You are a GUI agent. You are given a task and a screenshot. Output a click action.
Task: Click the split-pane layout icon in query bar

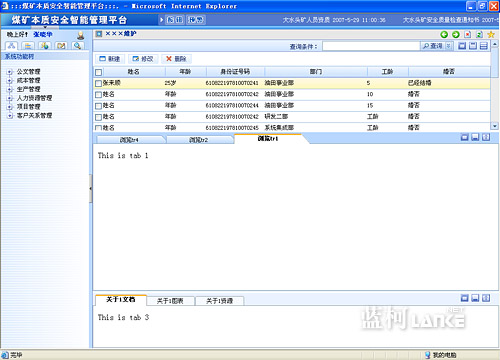tap(473, 46)
